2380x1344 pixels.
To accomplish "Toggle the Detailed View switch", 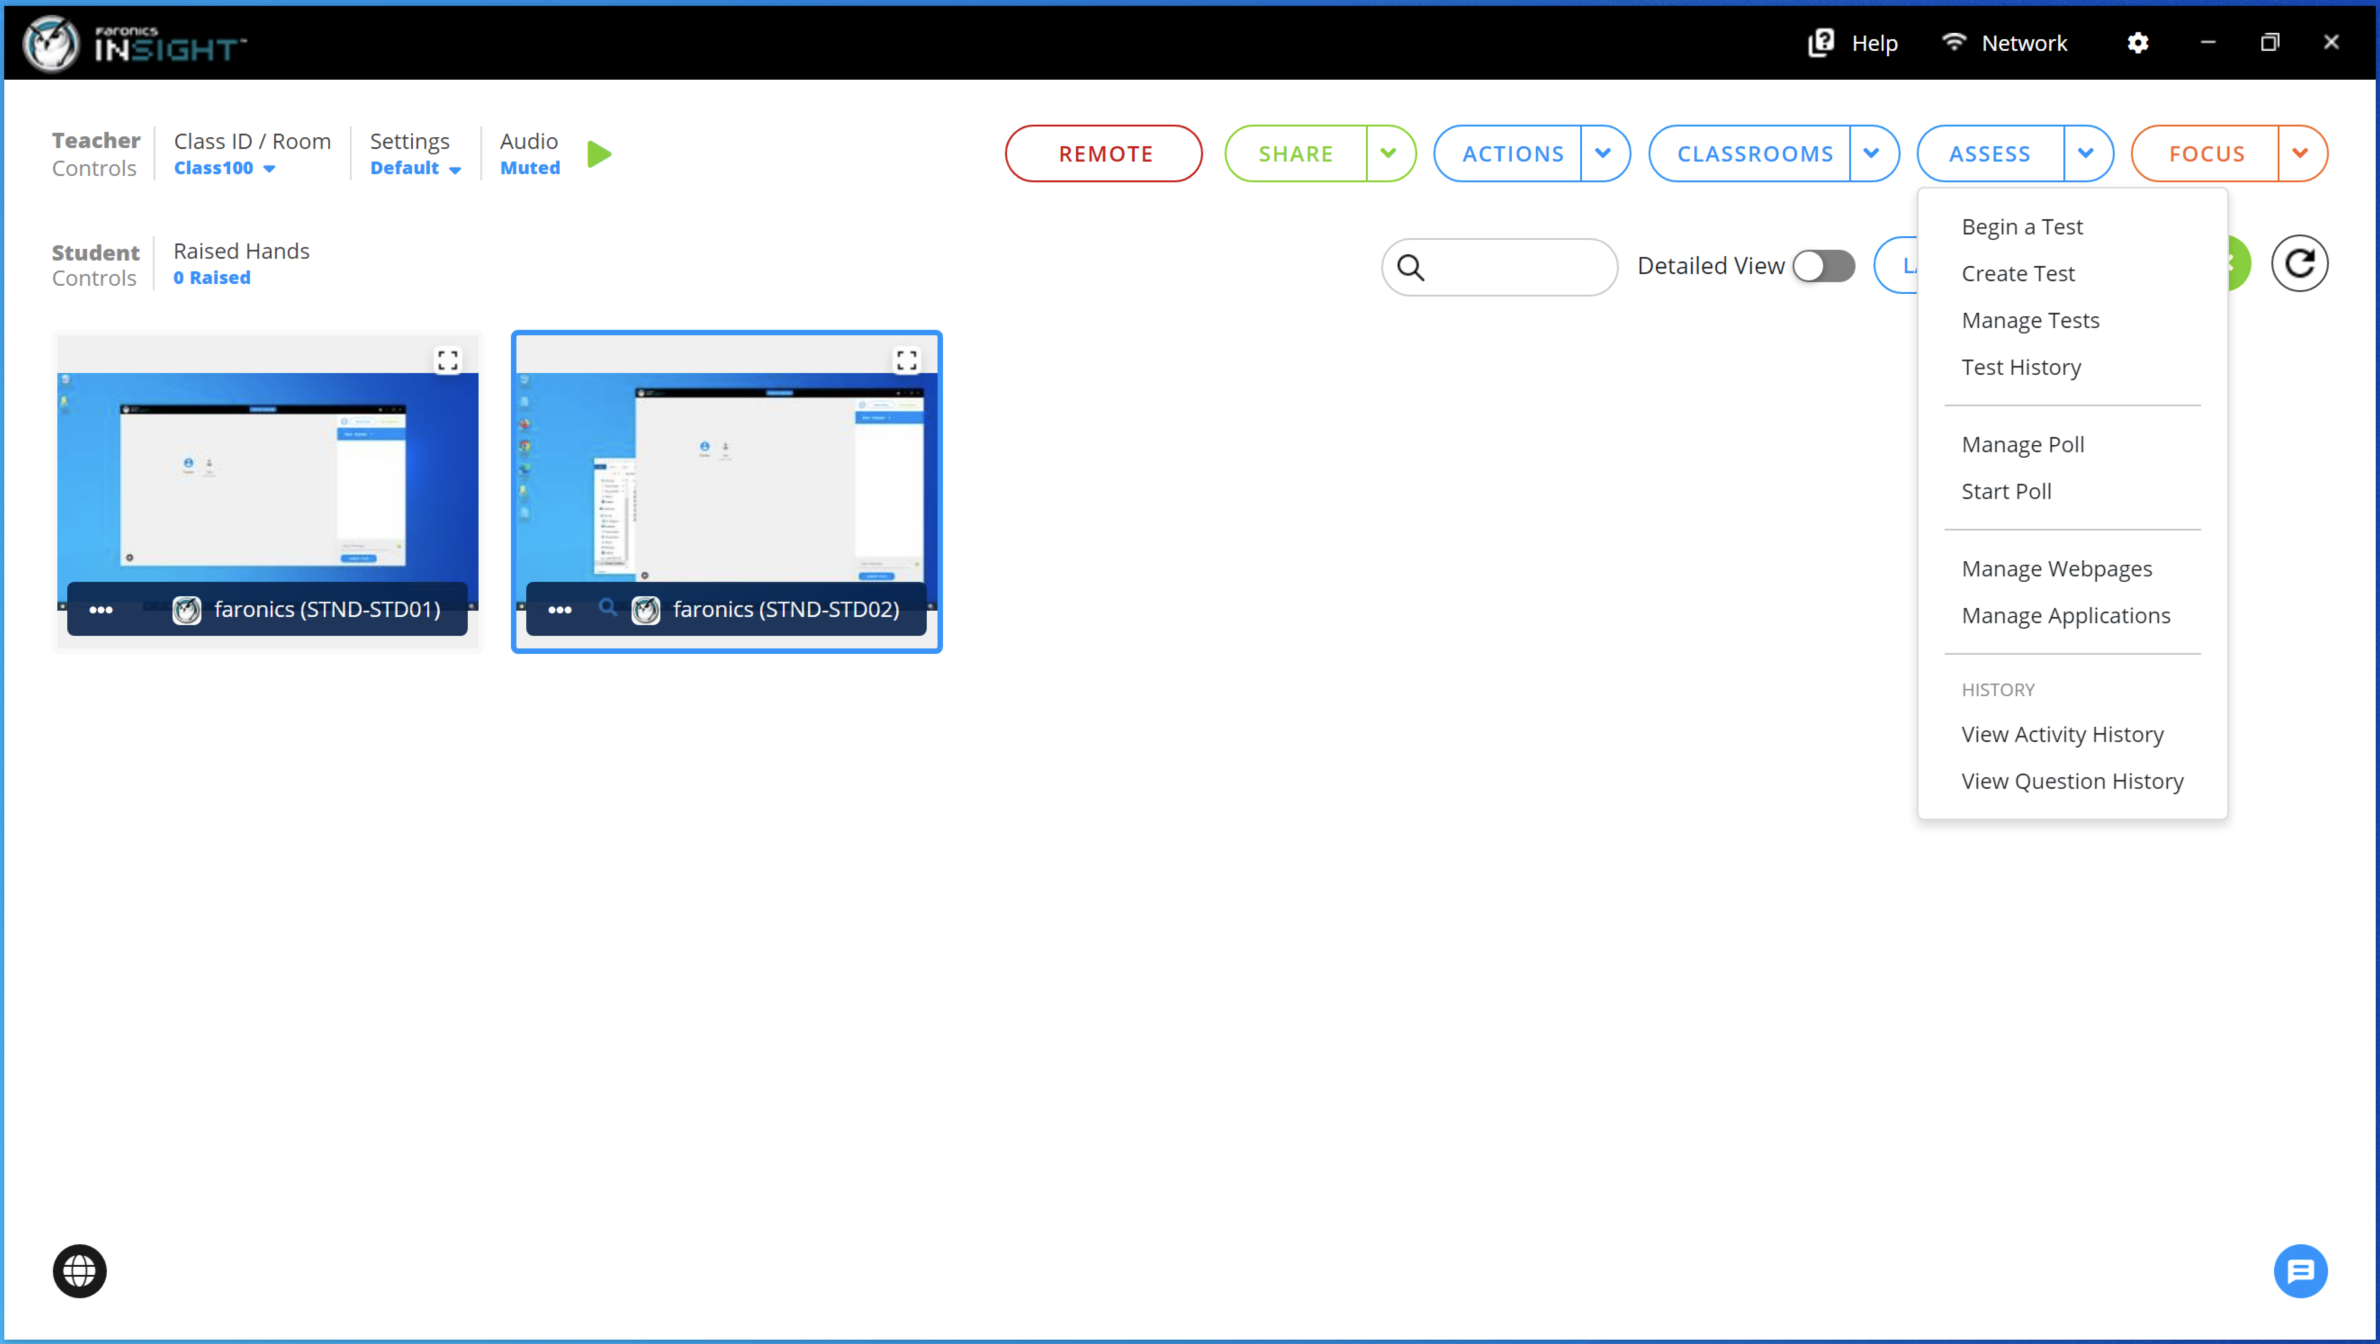I will [1823, 266].
